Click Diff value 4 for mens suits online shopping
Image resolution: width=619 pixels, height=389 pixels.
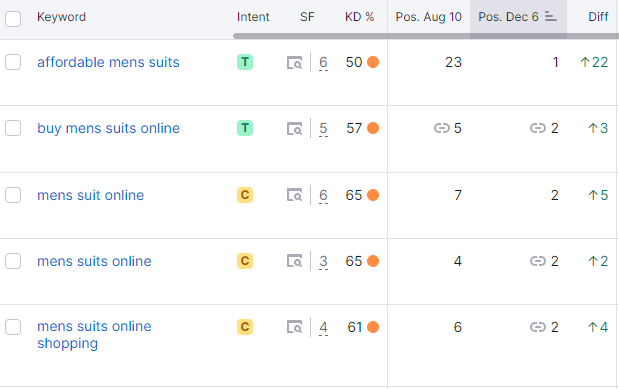pos(598,327)
